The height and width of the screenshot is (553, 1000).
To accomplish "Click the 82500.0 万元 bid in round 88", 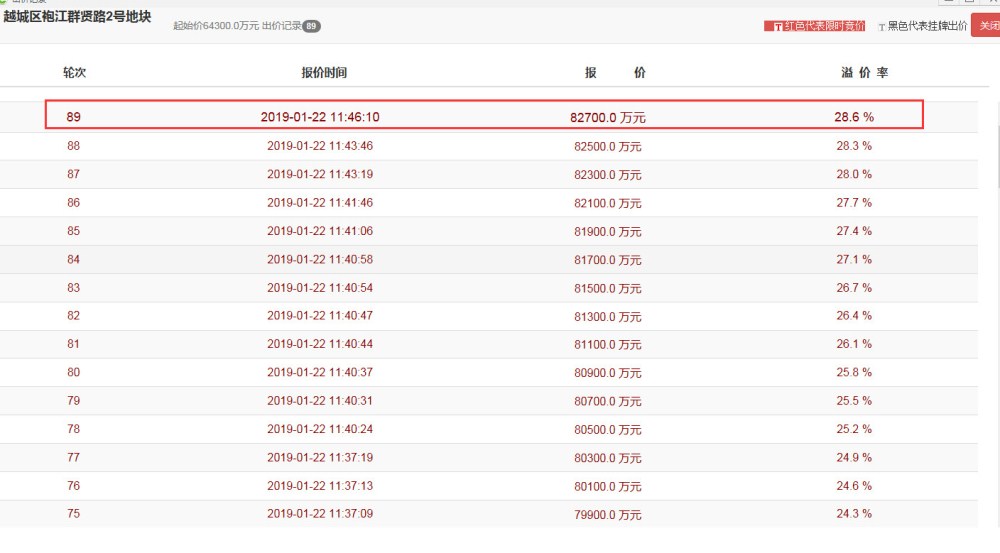I will [x=607, y=146].
